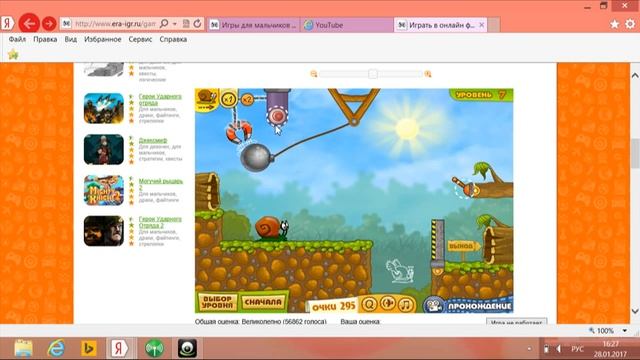The height and width of the screenshot is (360, 640).
Task: Open the Сервис menu
Action: (140, 39)
